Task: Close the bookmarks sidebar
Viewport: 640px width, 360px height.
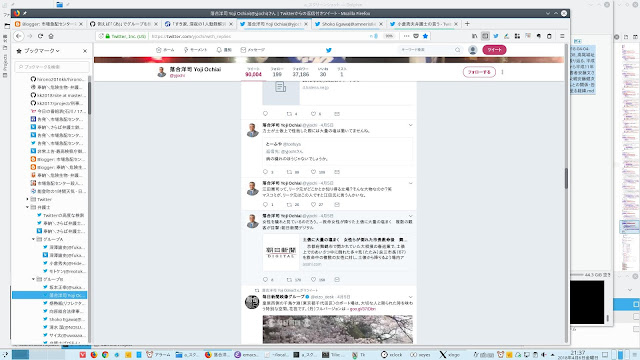Action: coord(85,51)
